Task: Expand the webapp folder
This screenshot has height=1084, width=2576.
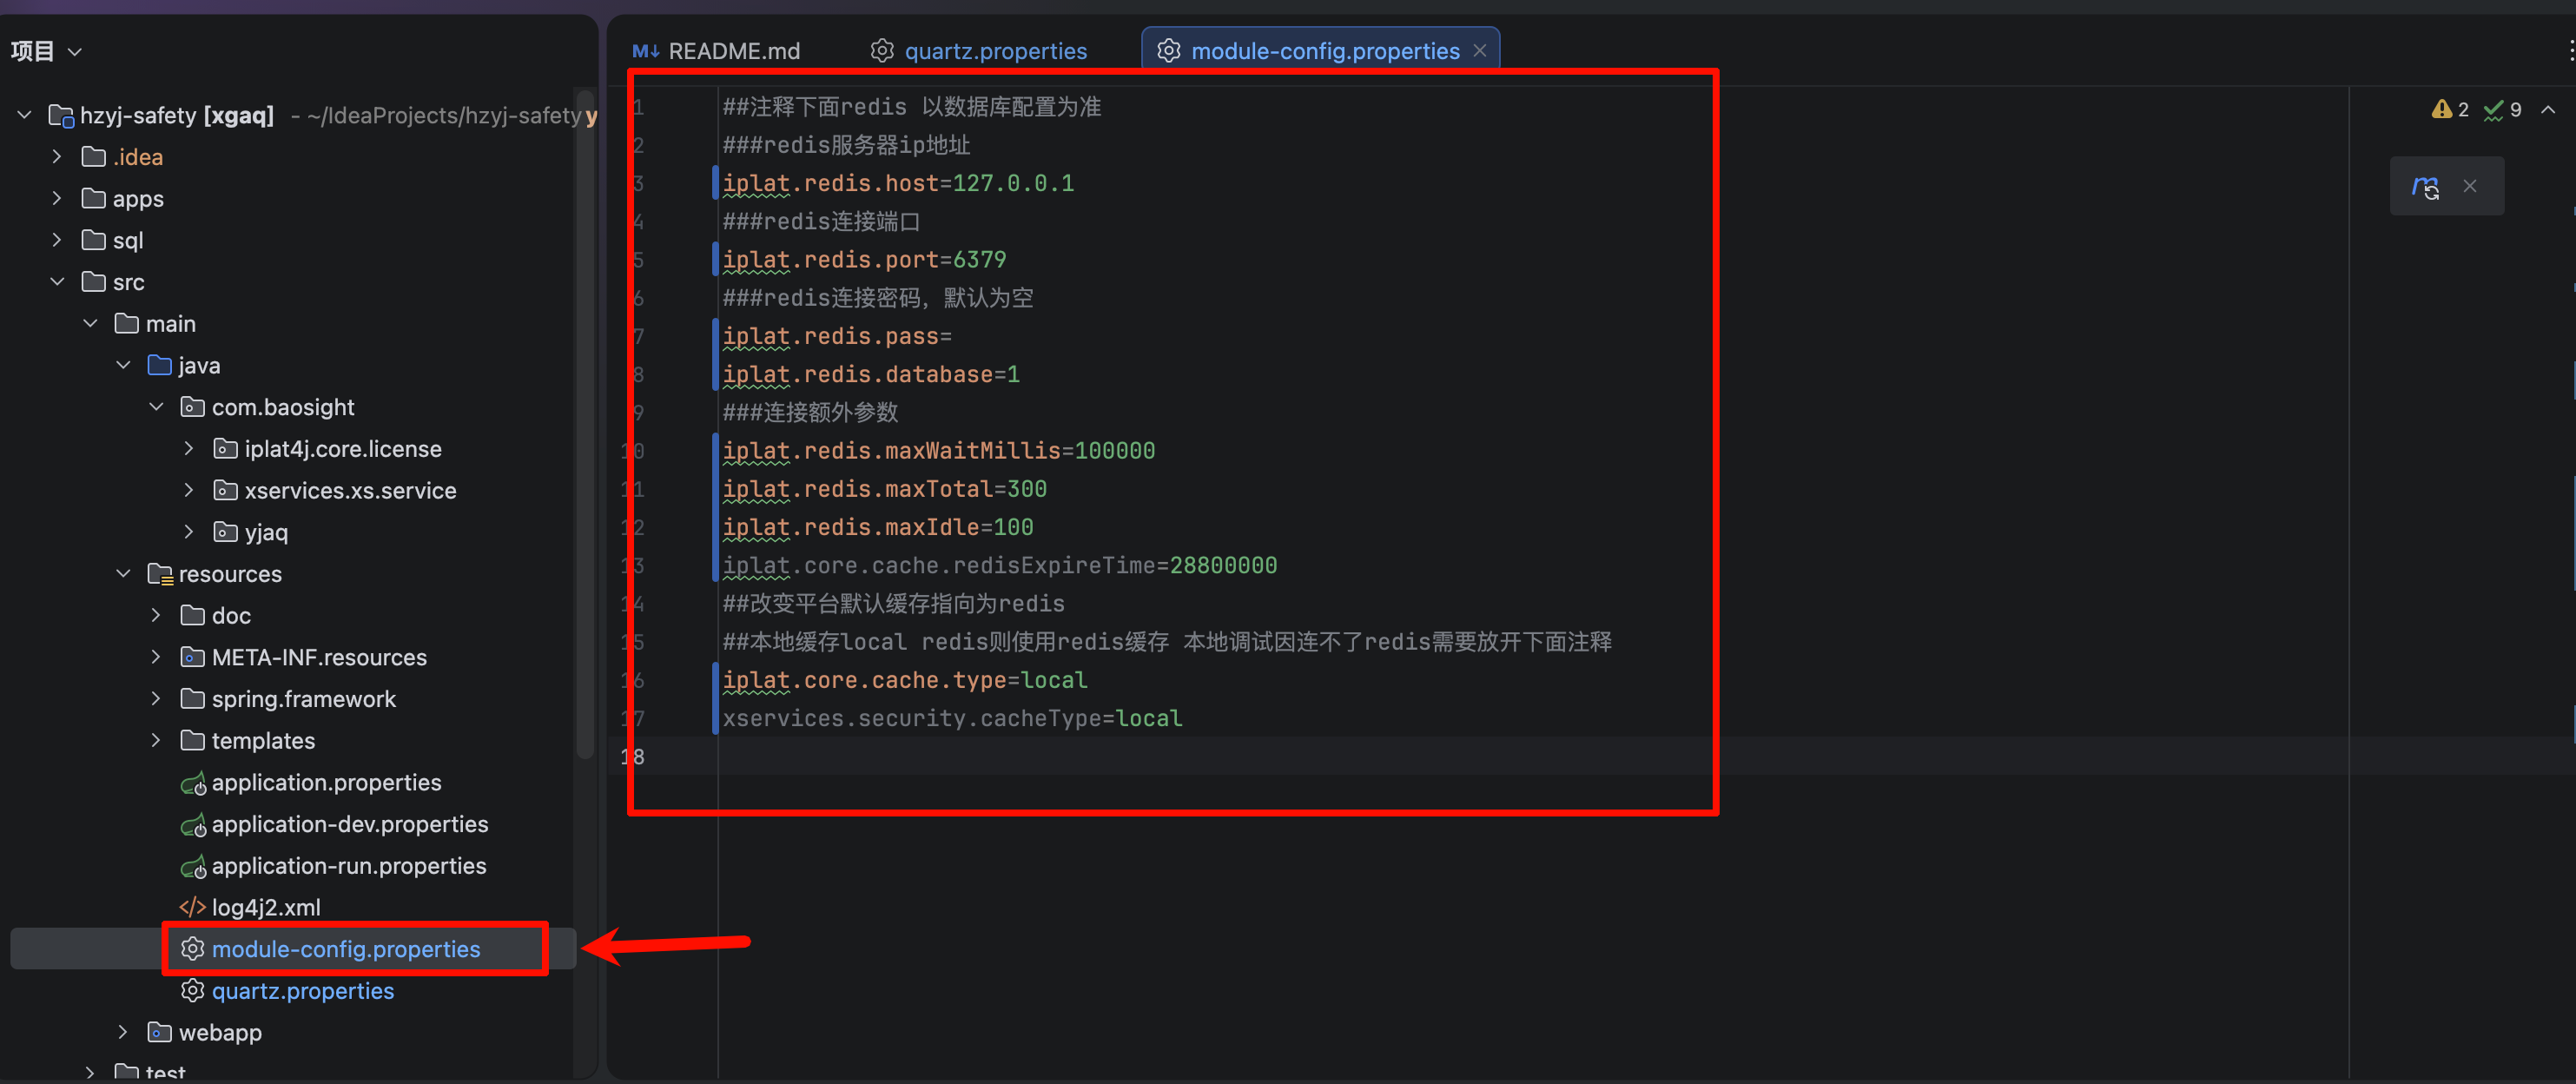Action: click(123, 1032)
